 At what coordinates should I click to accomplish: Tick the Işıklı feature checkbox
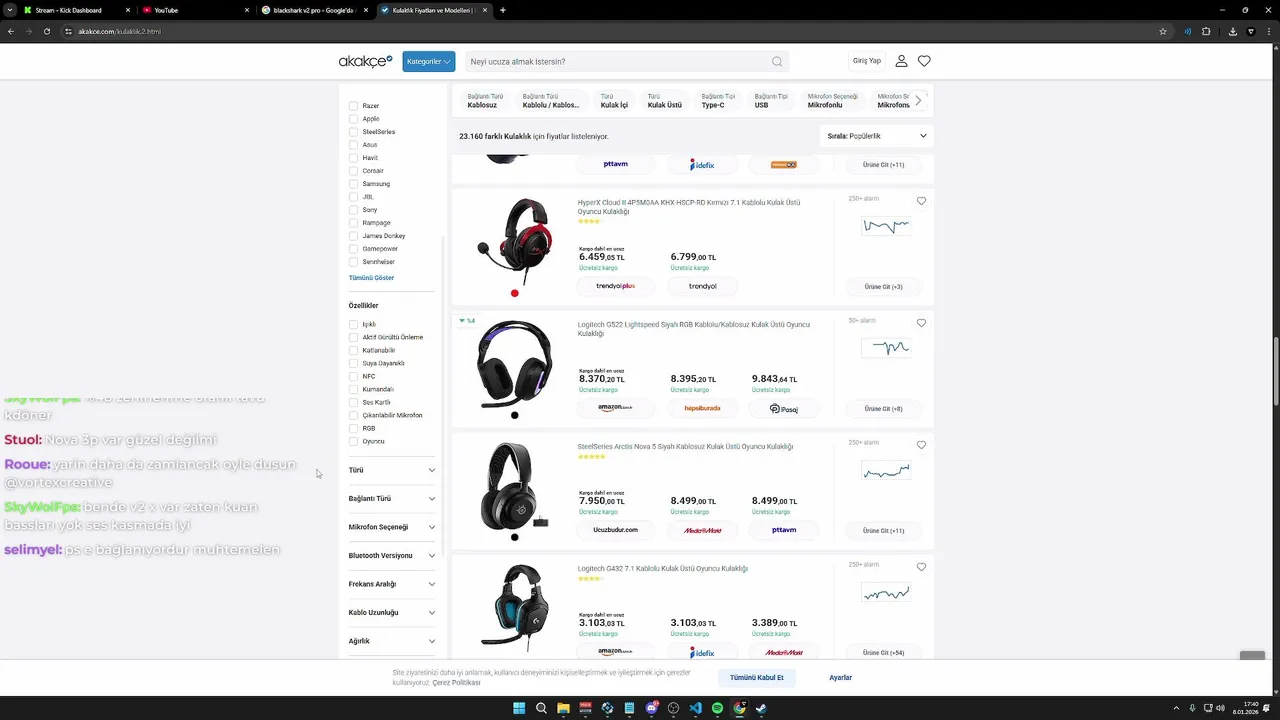pos(353,324)
